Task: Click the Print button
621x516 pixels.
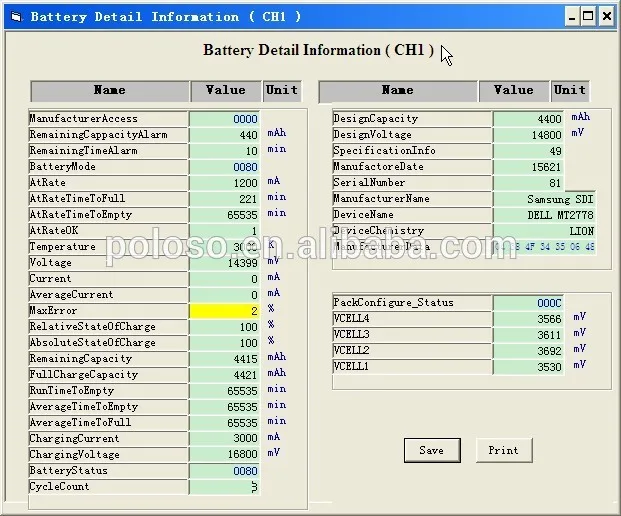Action: coord(503,450)
